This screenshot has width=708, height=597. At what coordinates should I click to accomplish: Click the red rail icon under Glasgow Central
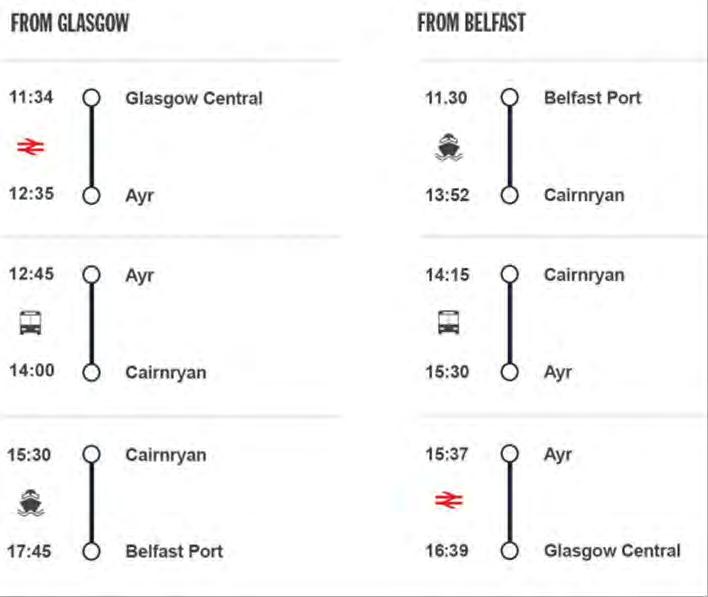(x=31, y=147)
